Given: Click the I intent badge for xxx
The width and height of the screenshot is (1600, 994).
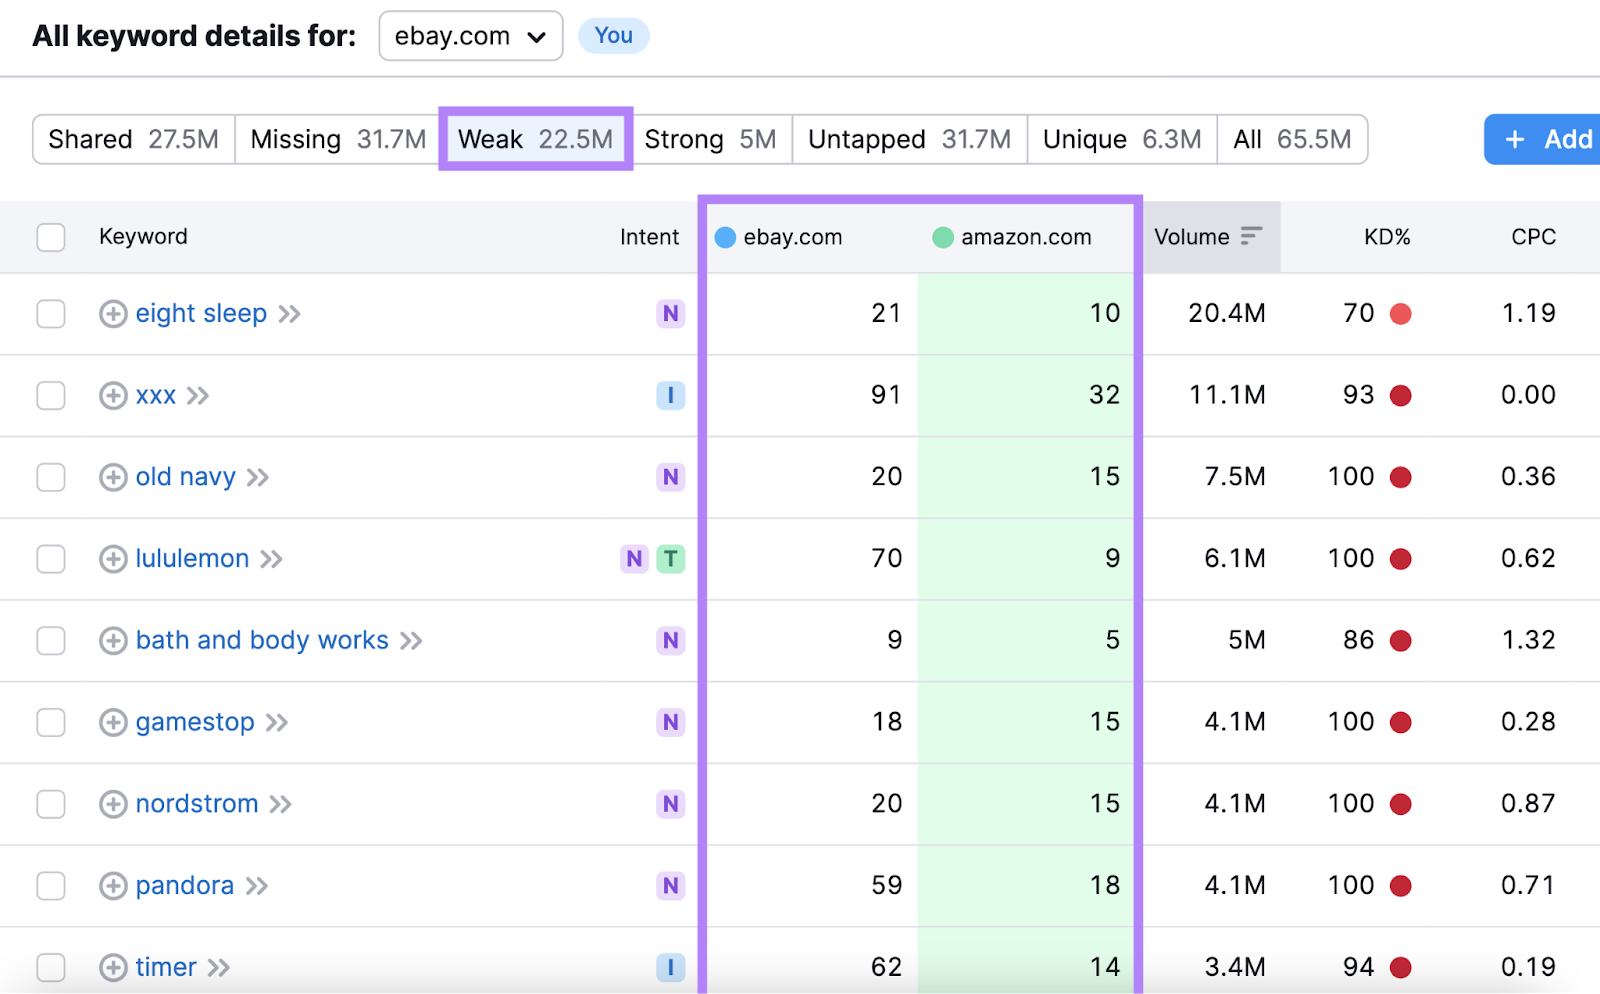Looking at the screenshot, I should click(x=670, y=395).
